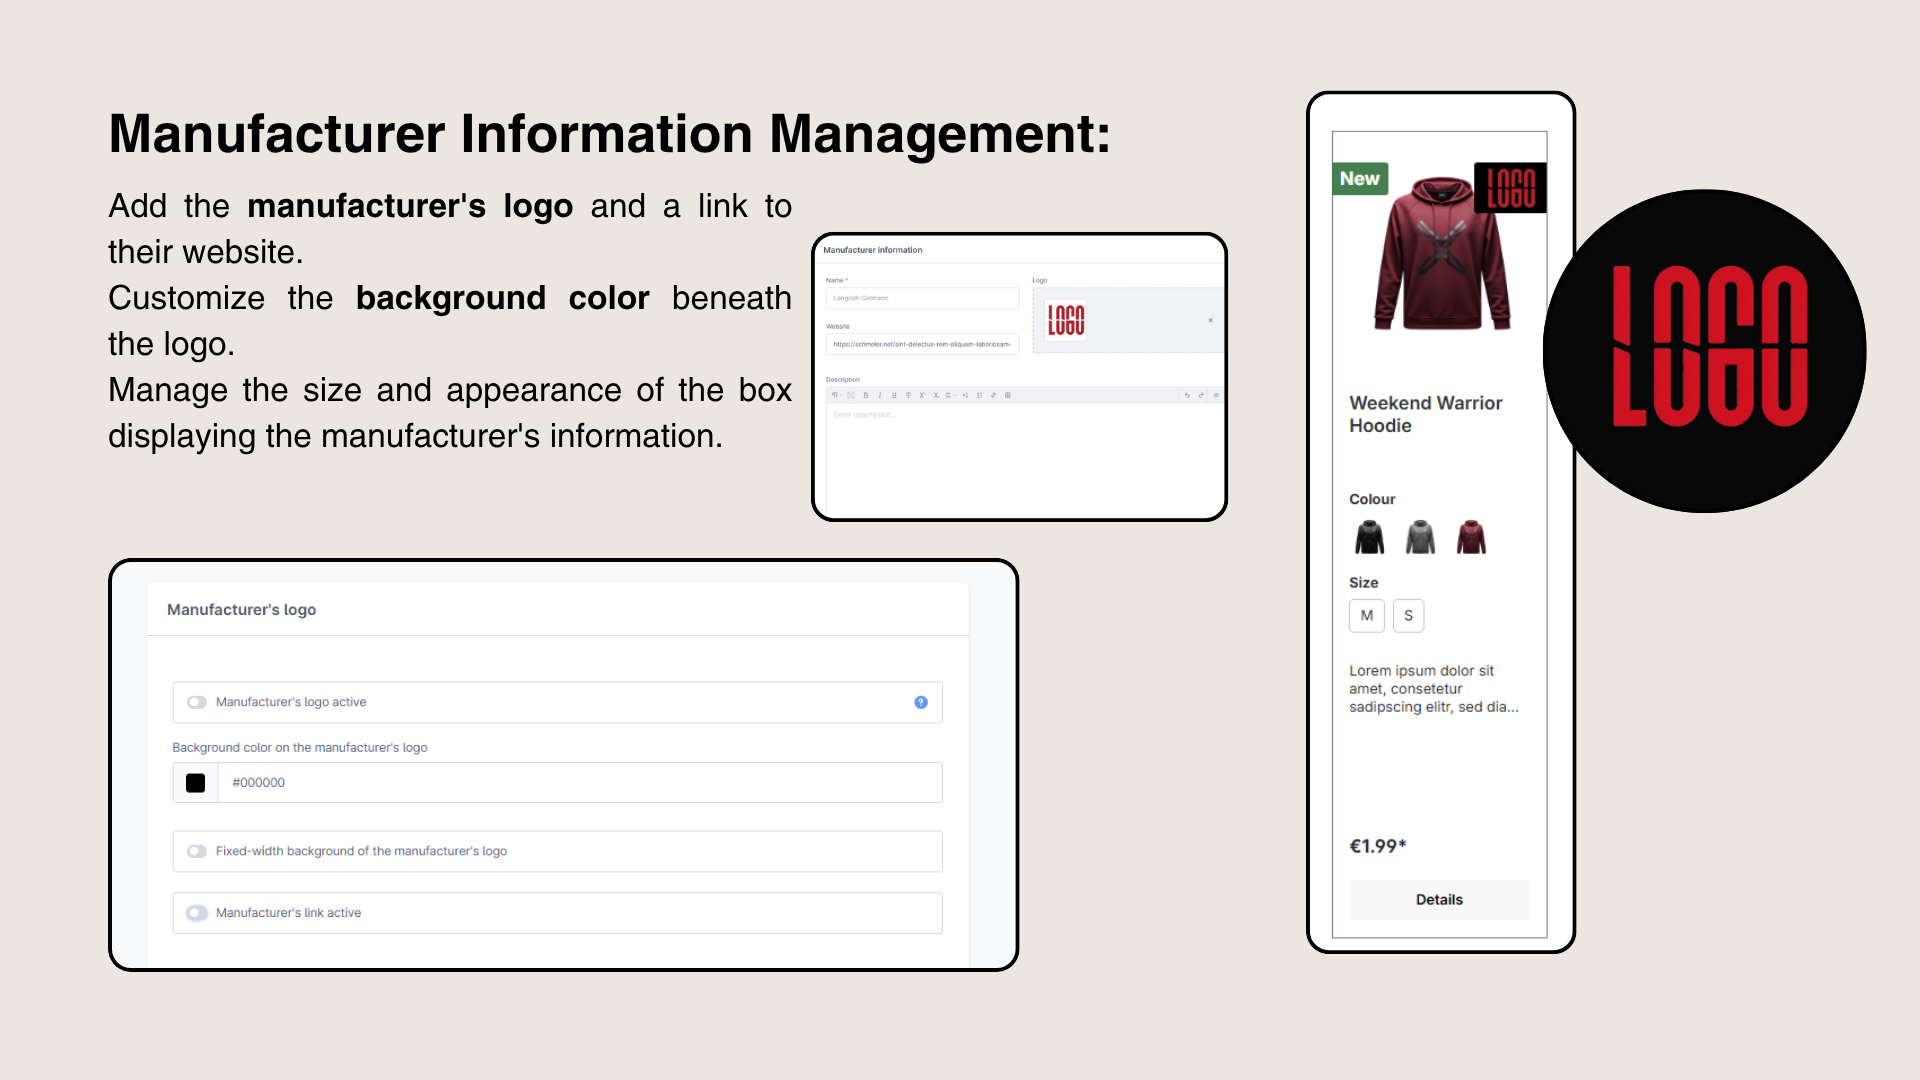1920x1080 pixels.
Task: Click Subscript in the description editor toolbar
Action: tap(936, 395)
